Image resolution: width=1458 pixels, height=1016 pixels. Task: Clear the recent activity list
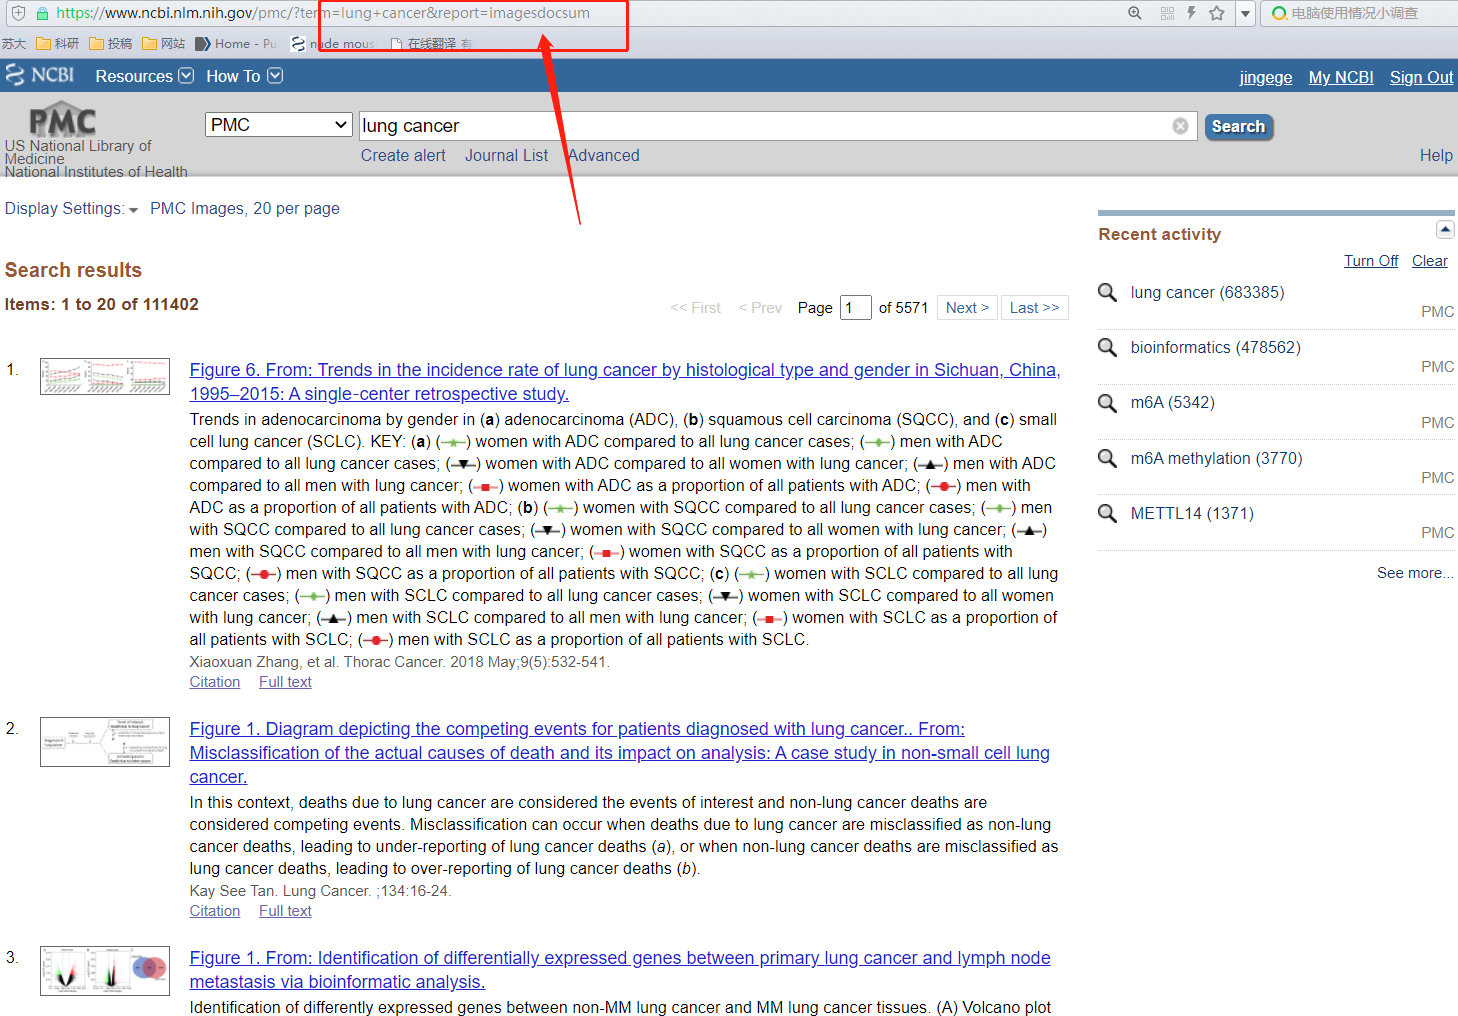point(1429,261)
